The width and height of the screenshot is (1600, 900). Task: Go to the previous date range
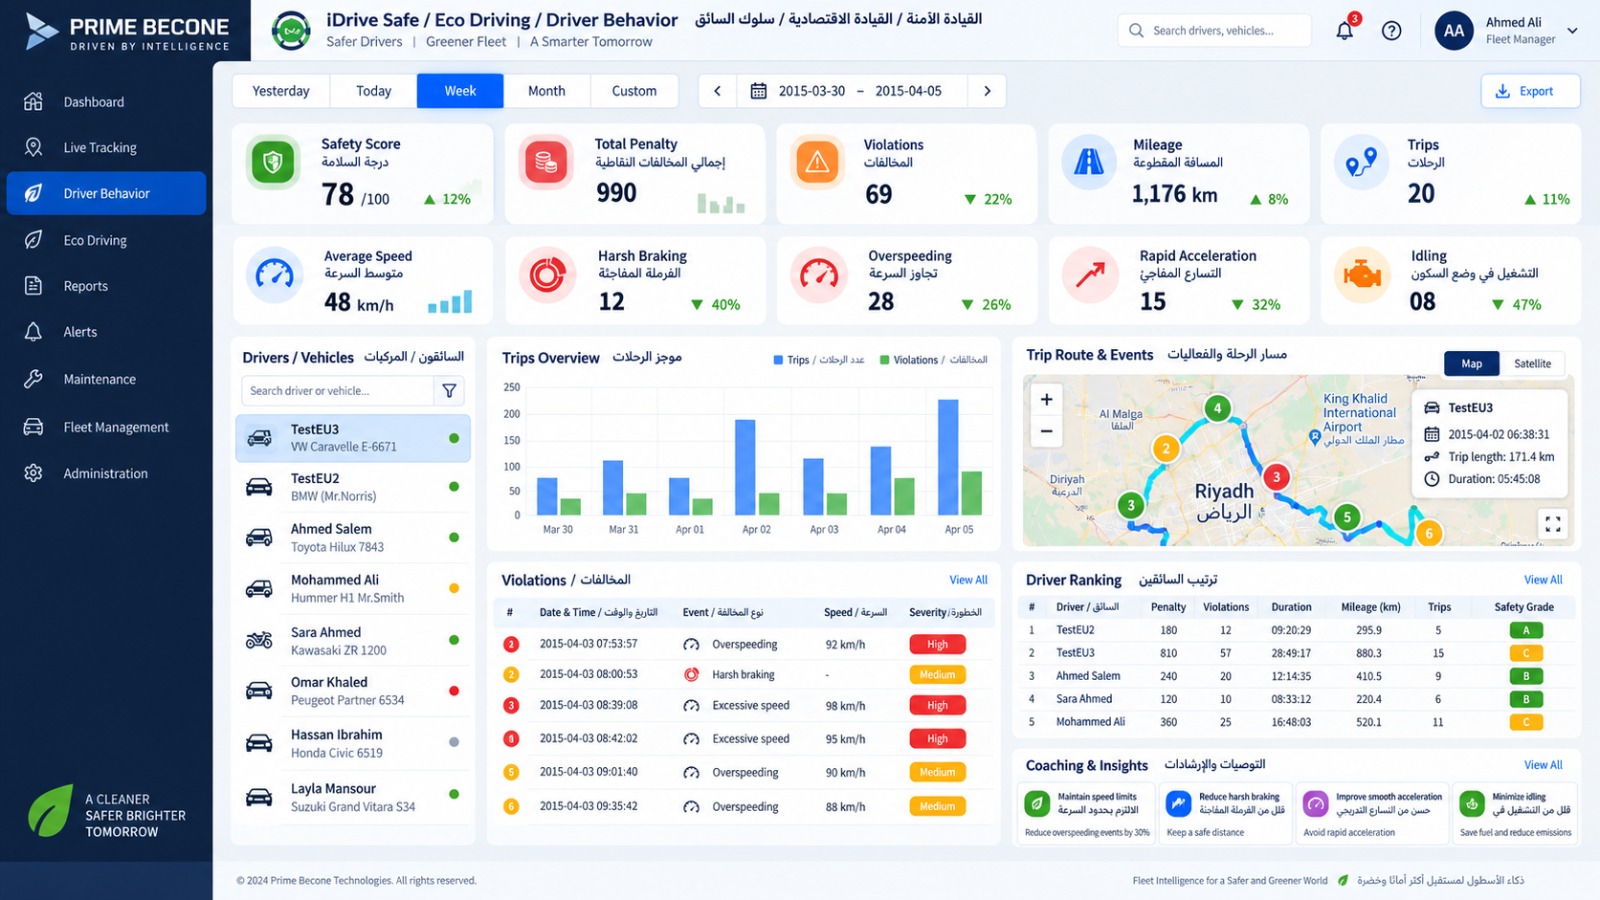(x=717, y=91)
